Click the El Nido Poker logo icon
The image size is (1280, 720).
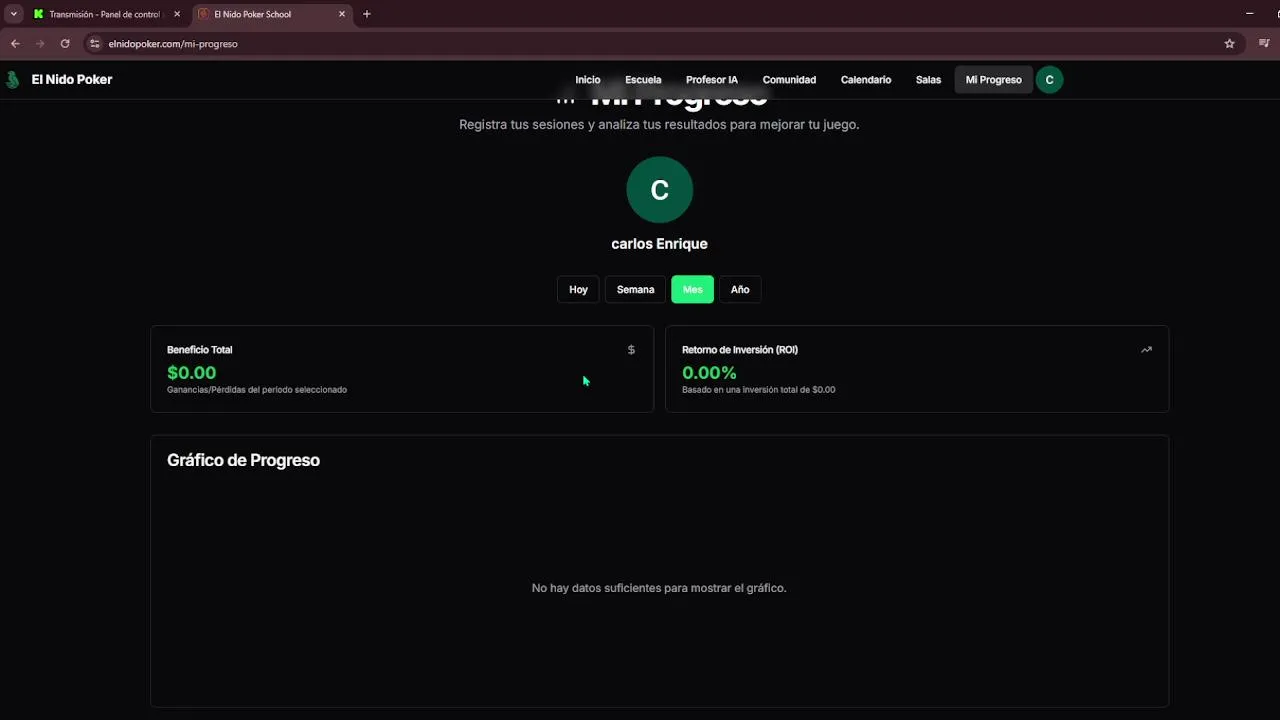tap(13, 80)
